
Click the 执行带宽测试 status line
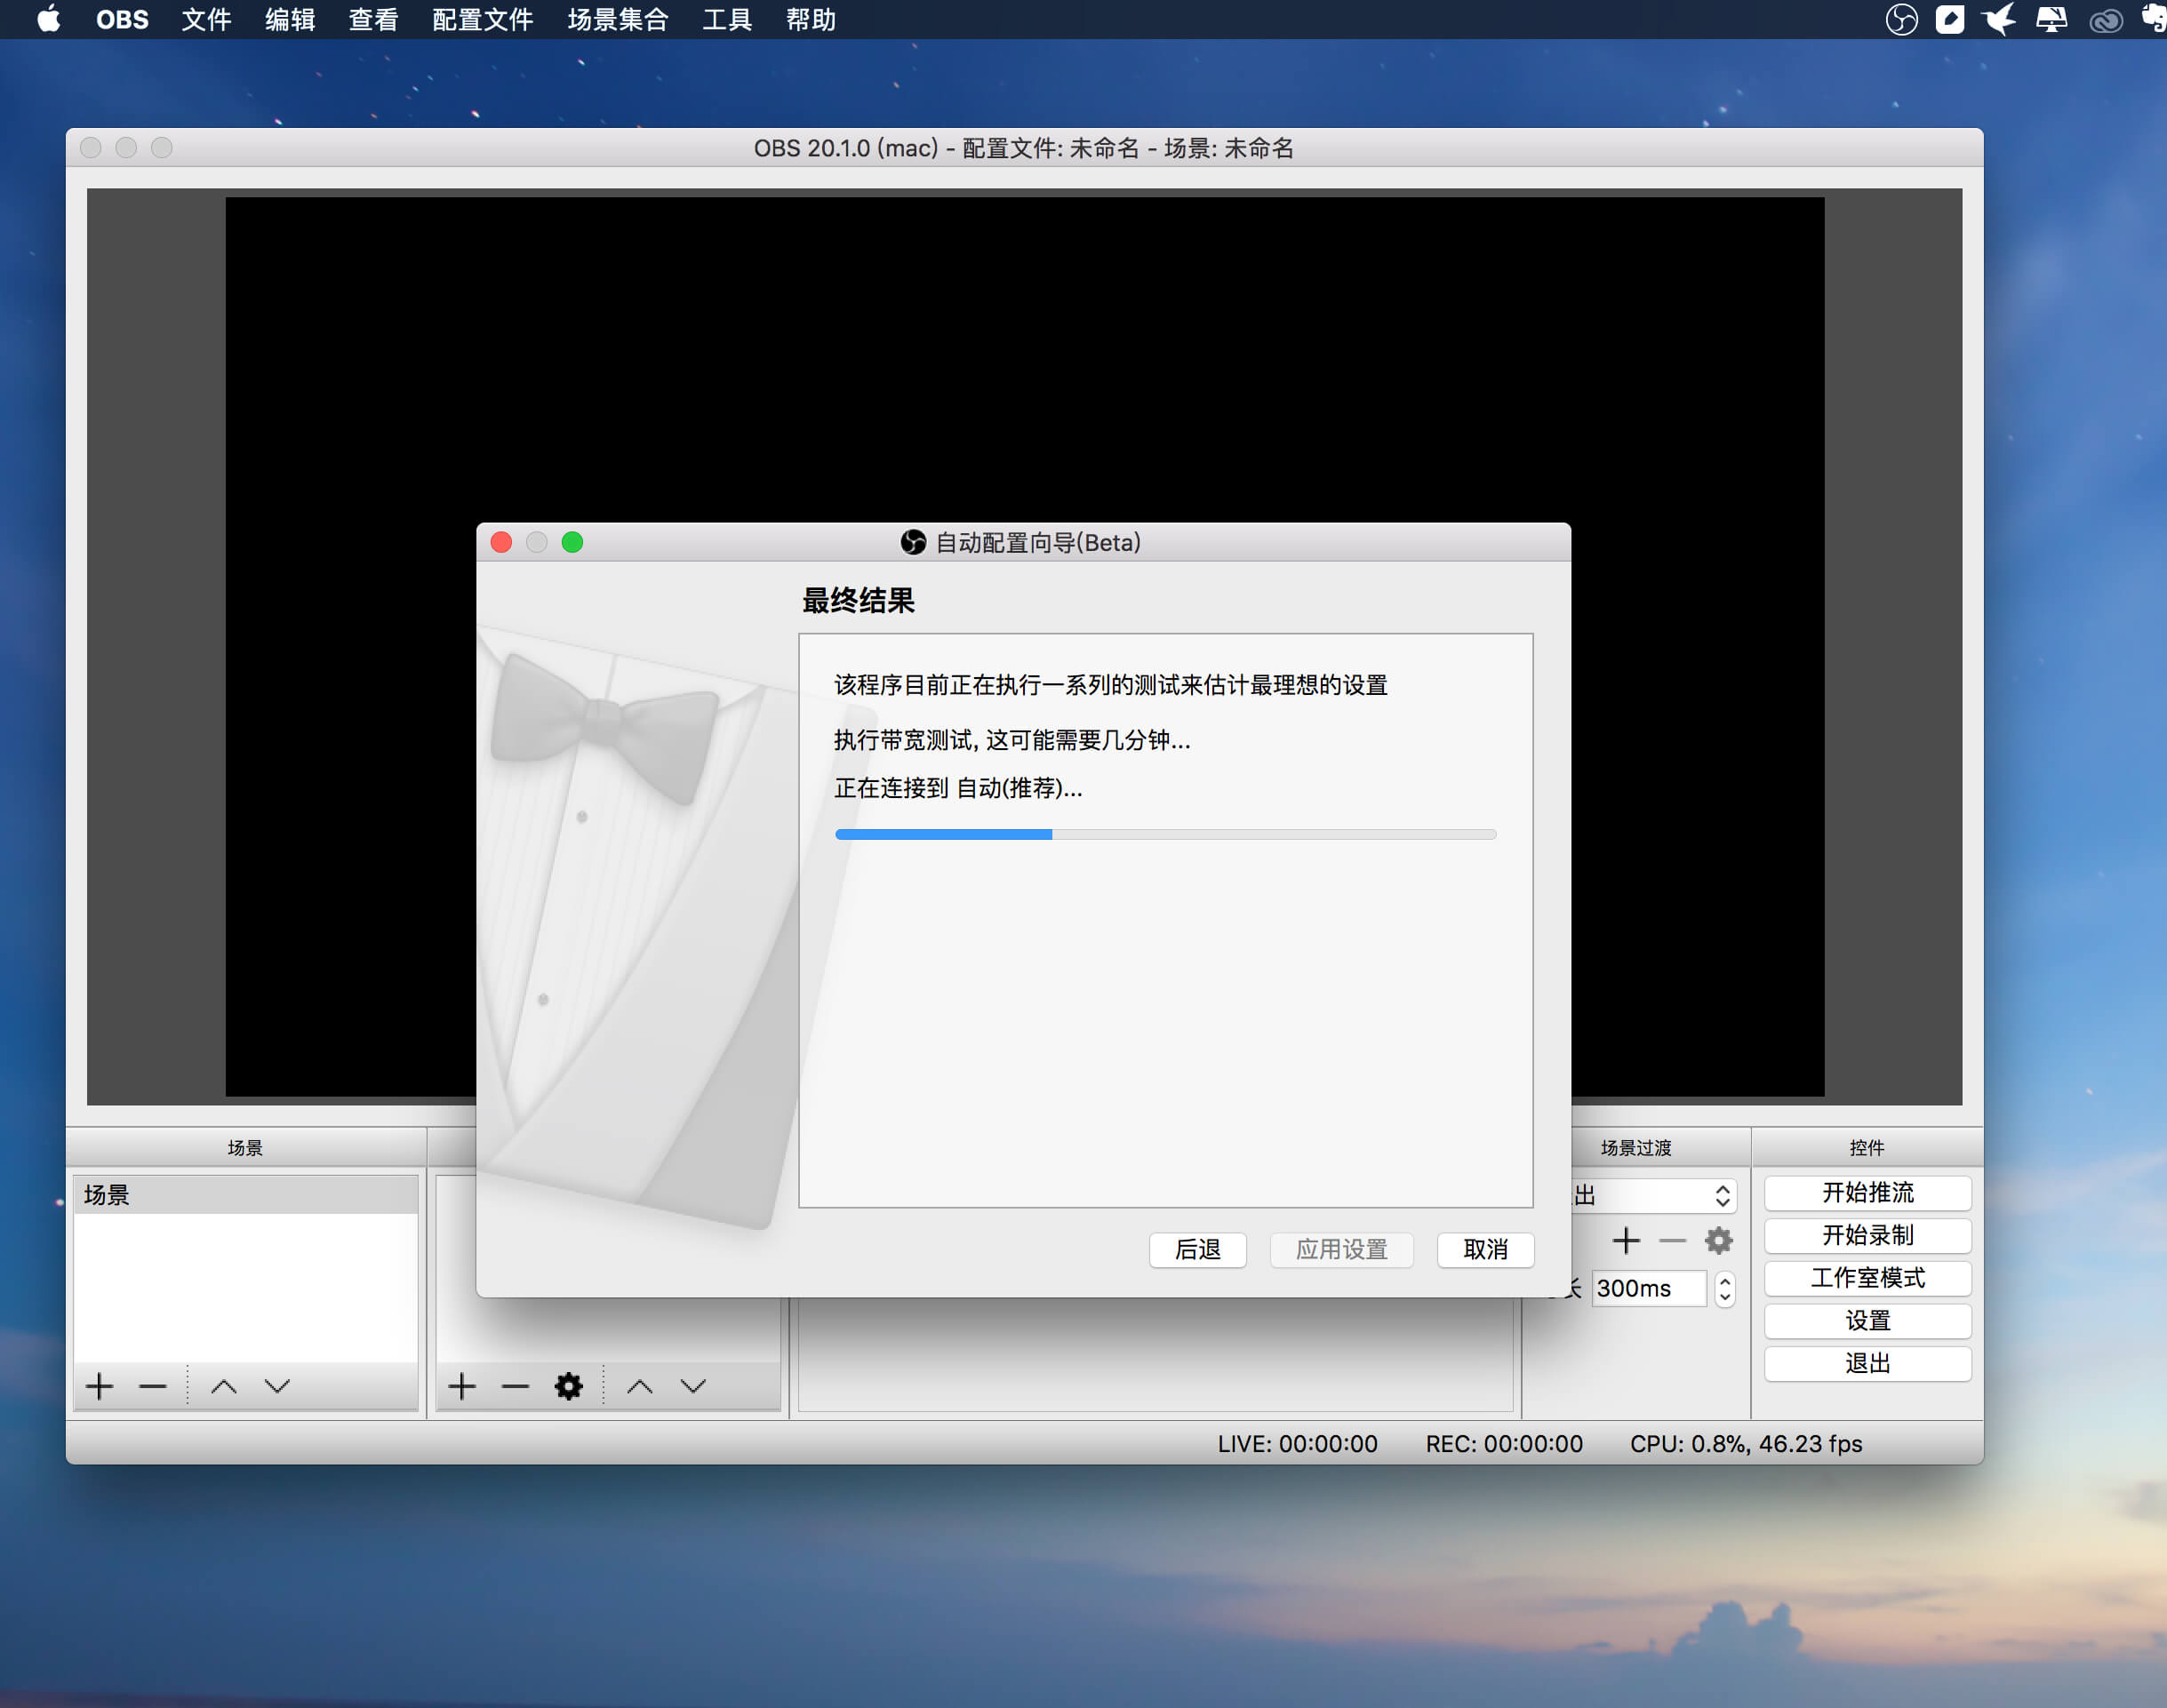point(1012,740)
